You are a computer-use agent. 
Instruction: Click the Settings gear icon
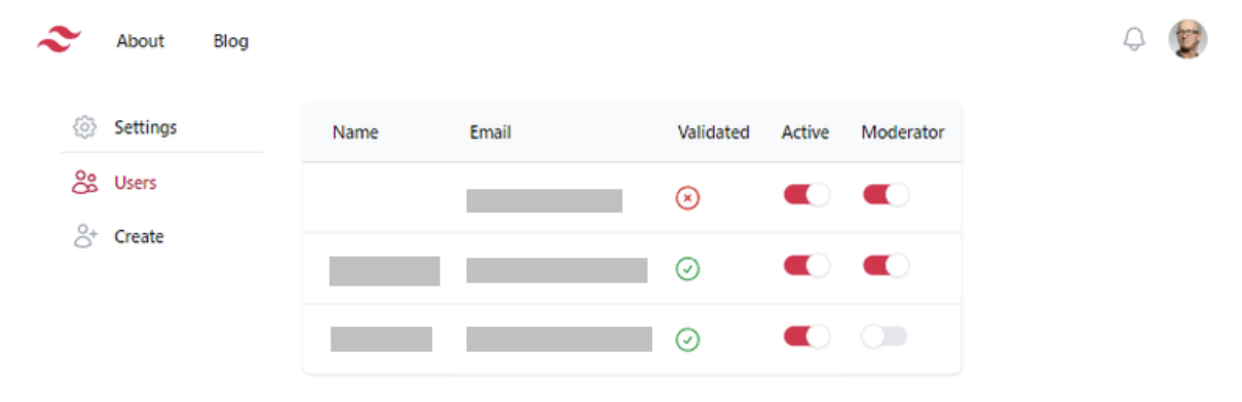[x=85, y=128]
